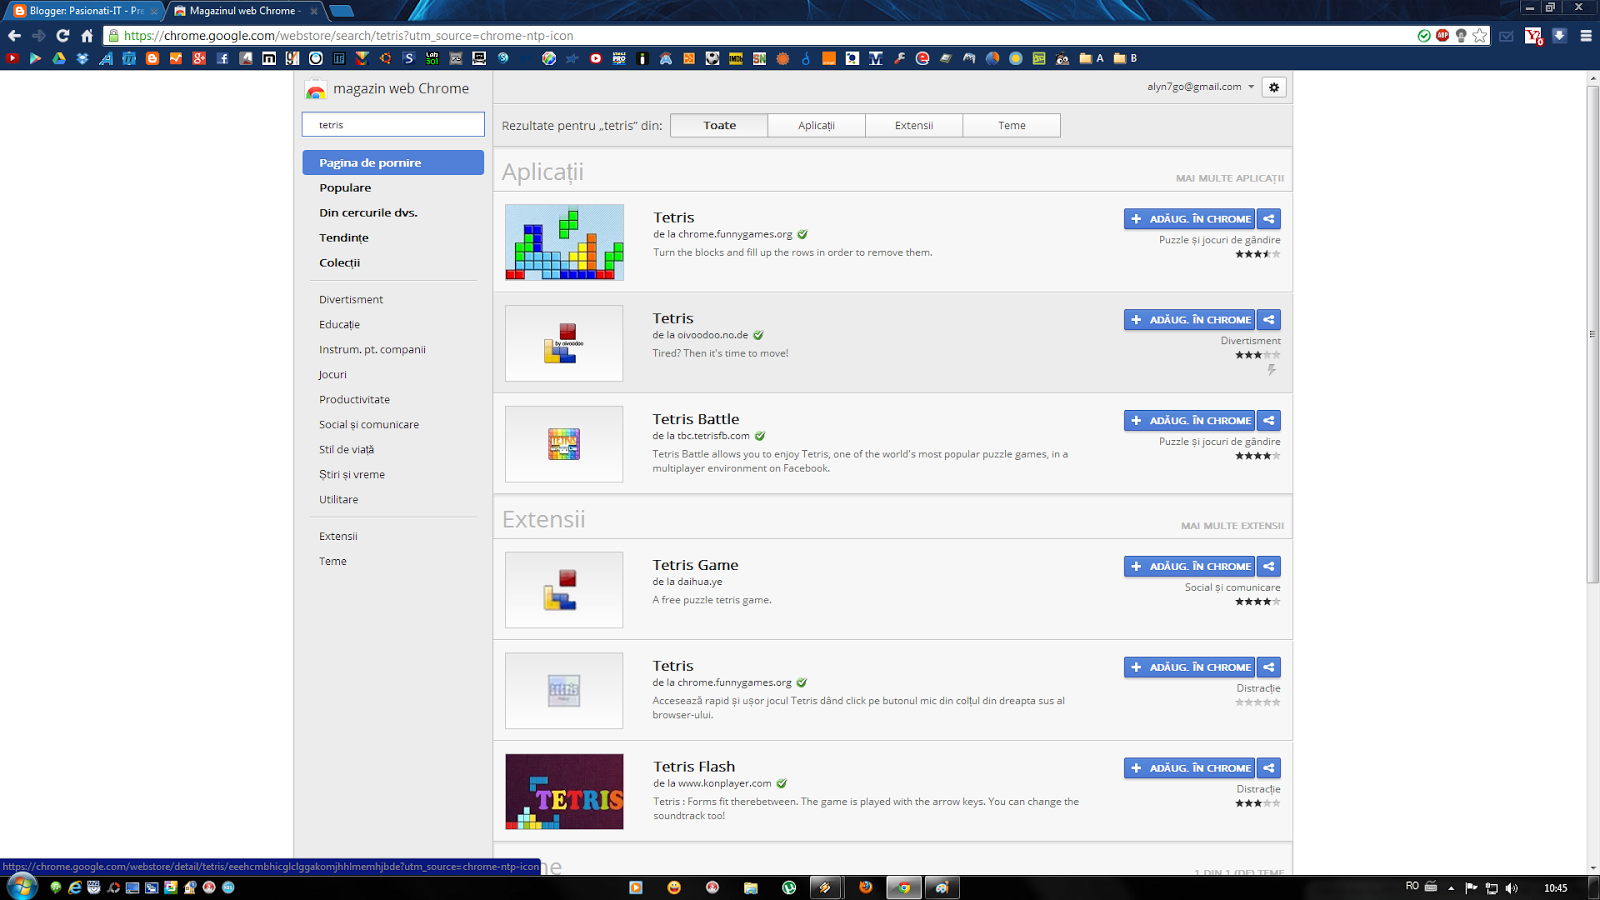Click the Tetris Flash thumbnail

(x=564, y=791)
